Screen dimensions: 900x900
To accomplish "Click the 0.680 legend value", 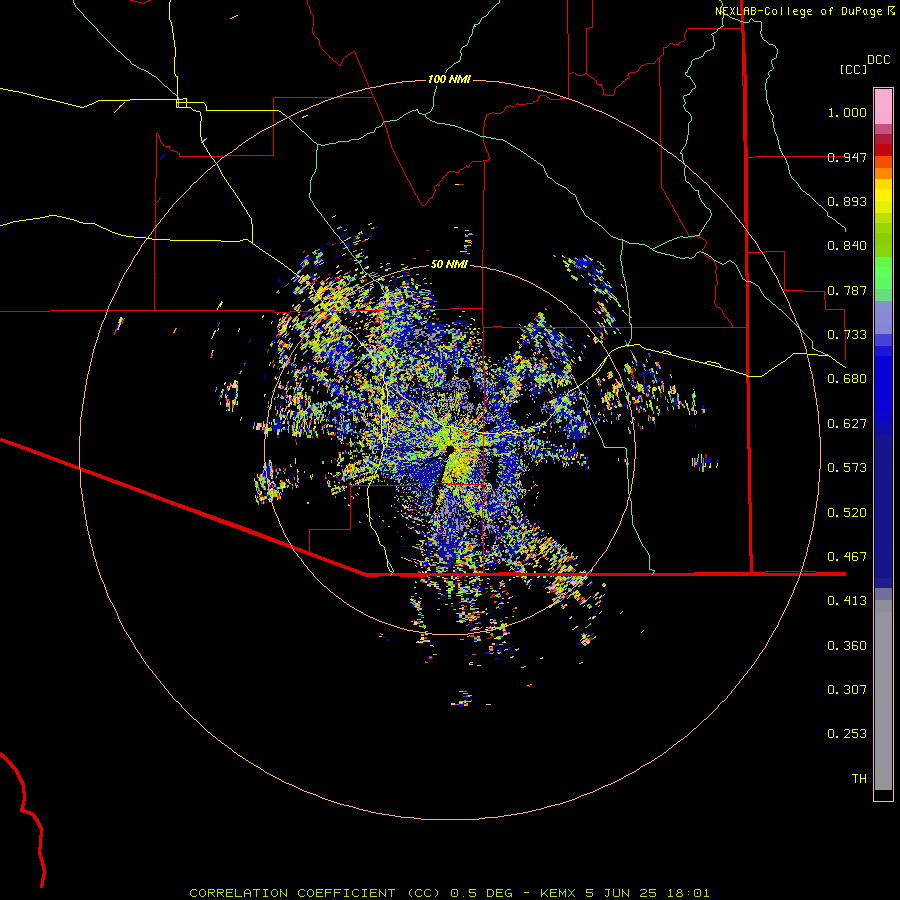I will [847, 379].
